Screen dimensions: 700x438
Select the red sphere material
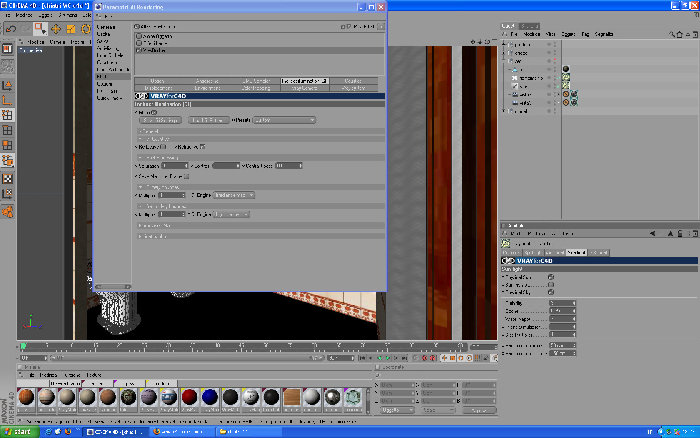[x=189, y=397]
